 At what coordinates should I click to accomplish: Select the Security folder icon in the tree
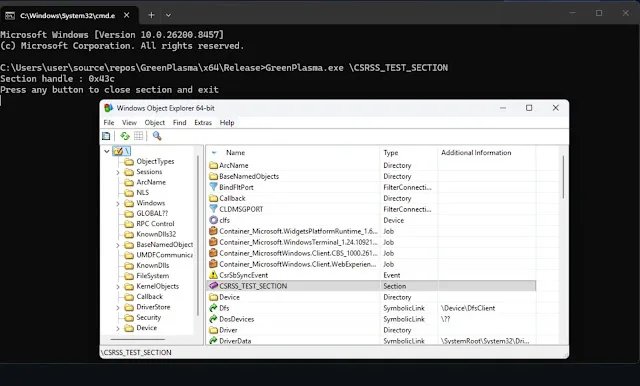pos(129,317)
